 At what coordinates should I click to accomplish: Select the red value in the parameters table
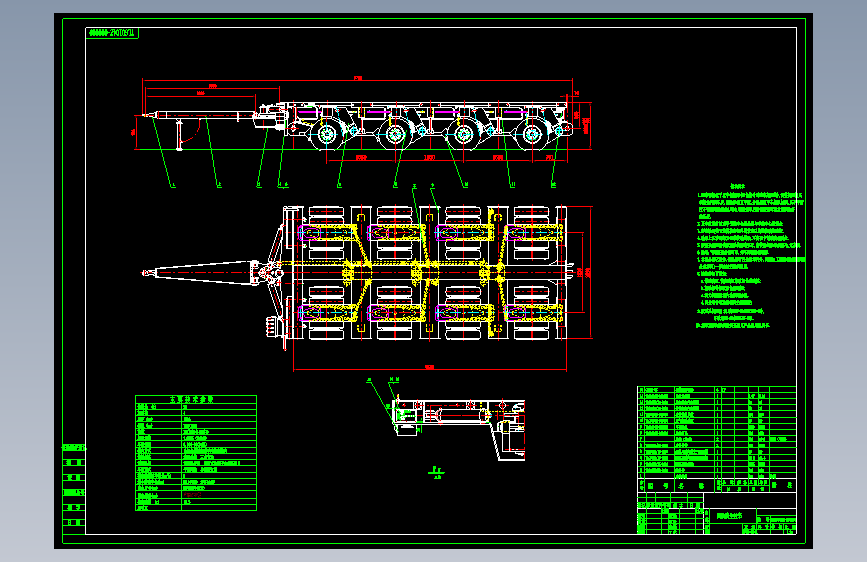click(192, 495)
